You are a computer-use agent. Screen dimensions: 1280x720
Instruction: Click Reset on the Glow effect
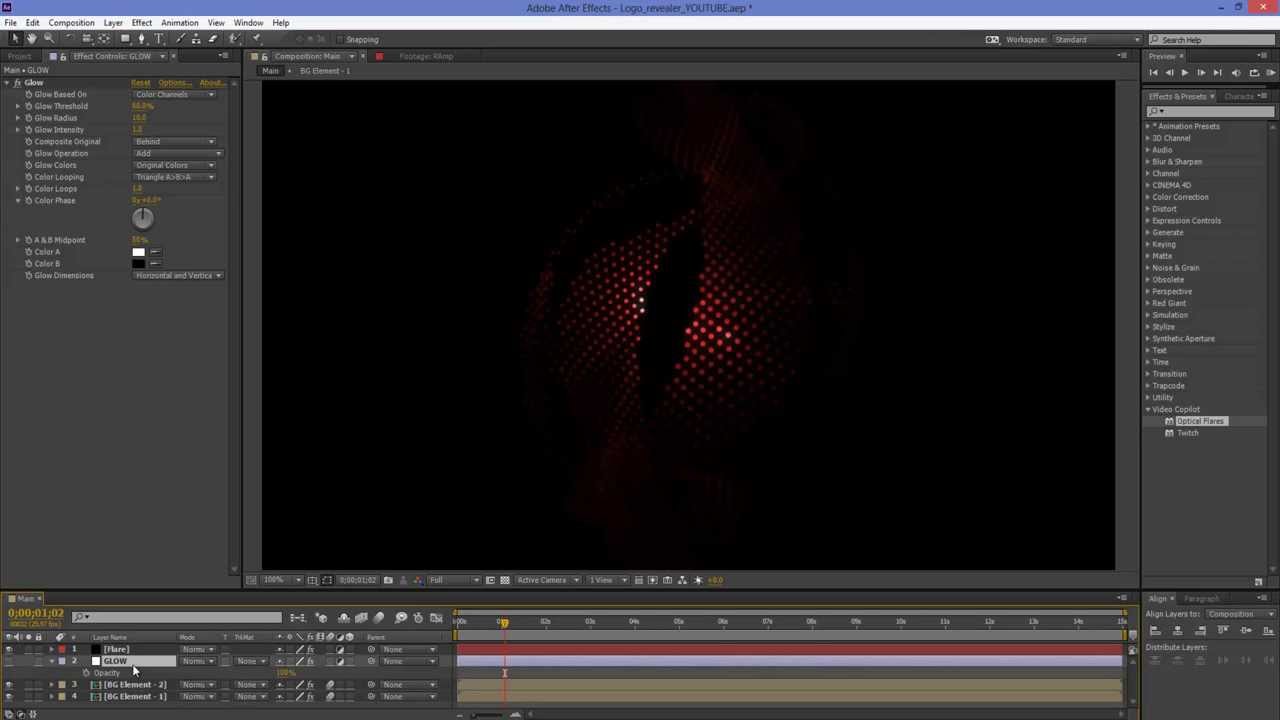141,82
